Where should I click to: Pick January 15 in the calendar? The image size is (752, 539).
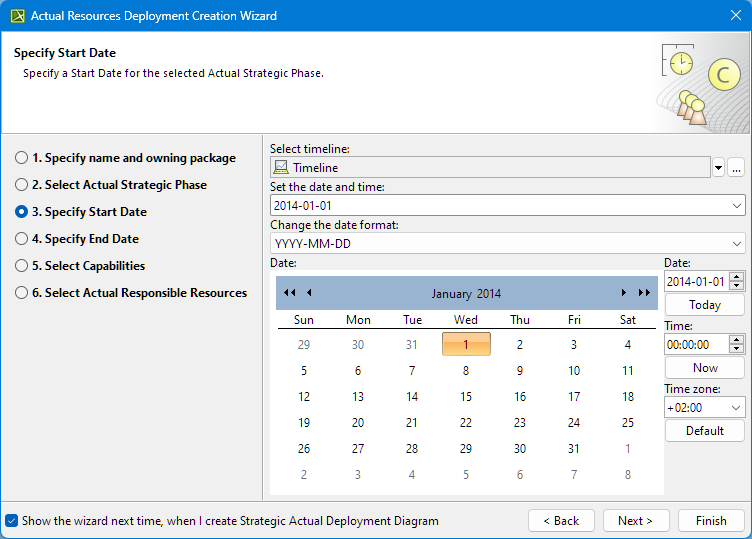pyautogui.click(x=466, y=397)
